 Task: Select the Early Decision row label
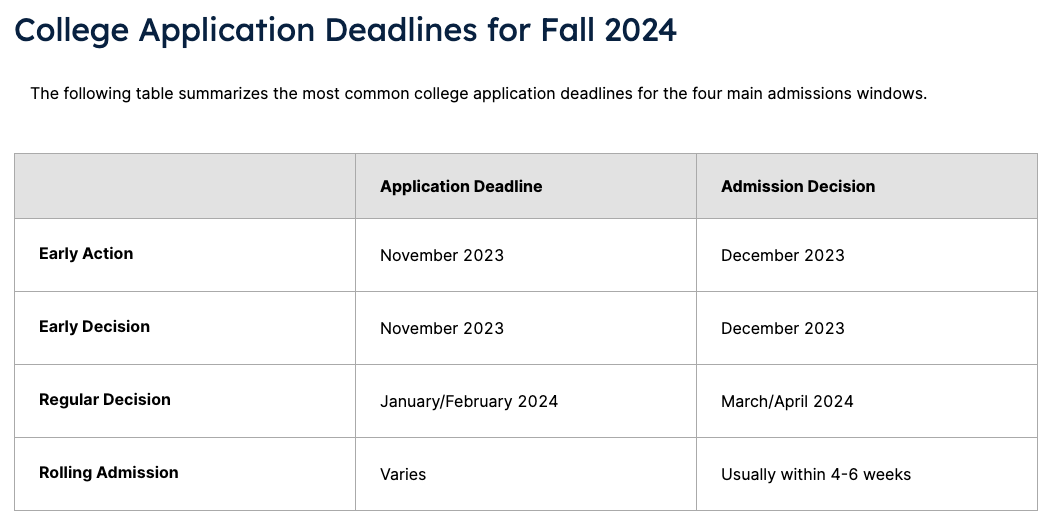95,327
